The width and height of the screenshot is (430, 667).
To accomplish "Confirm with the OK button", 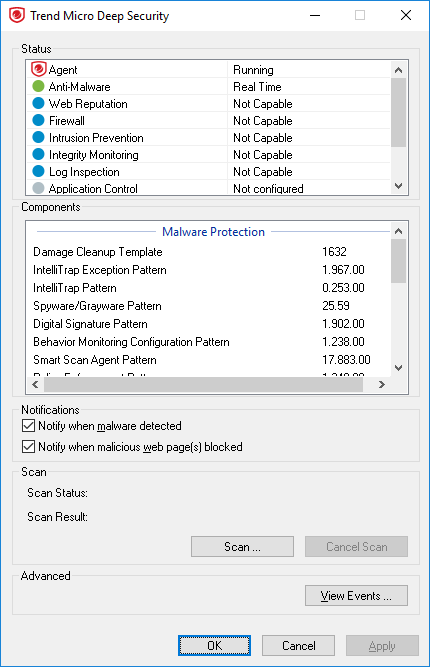I will [214, 646].
